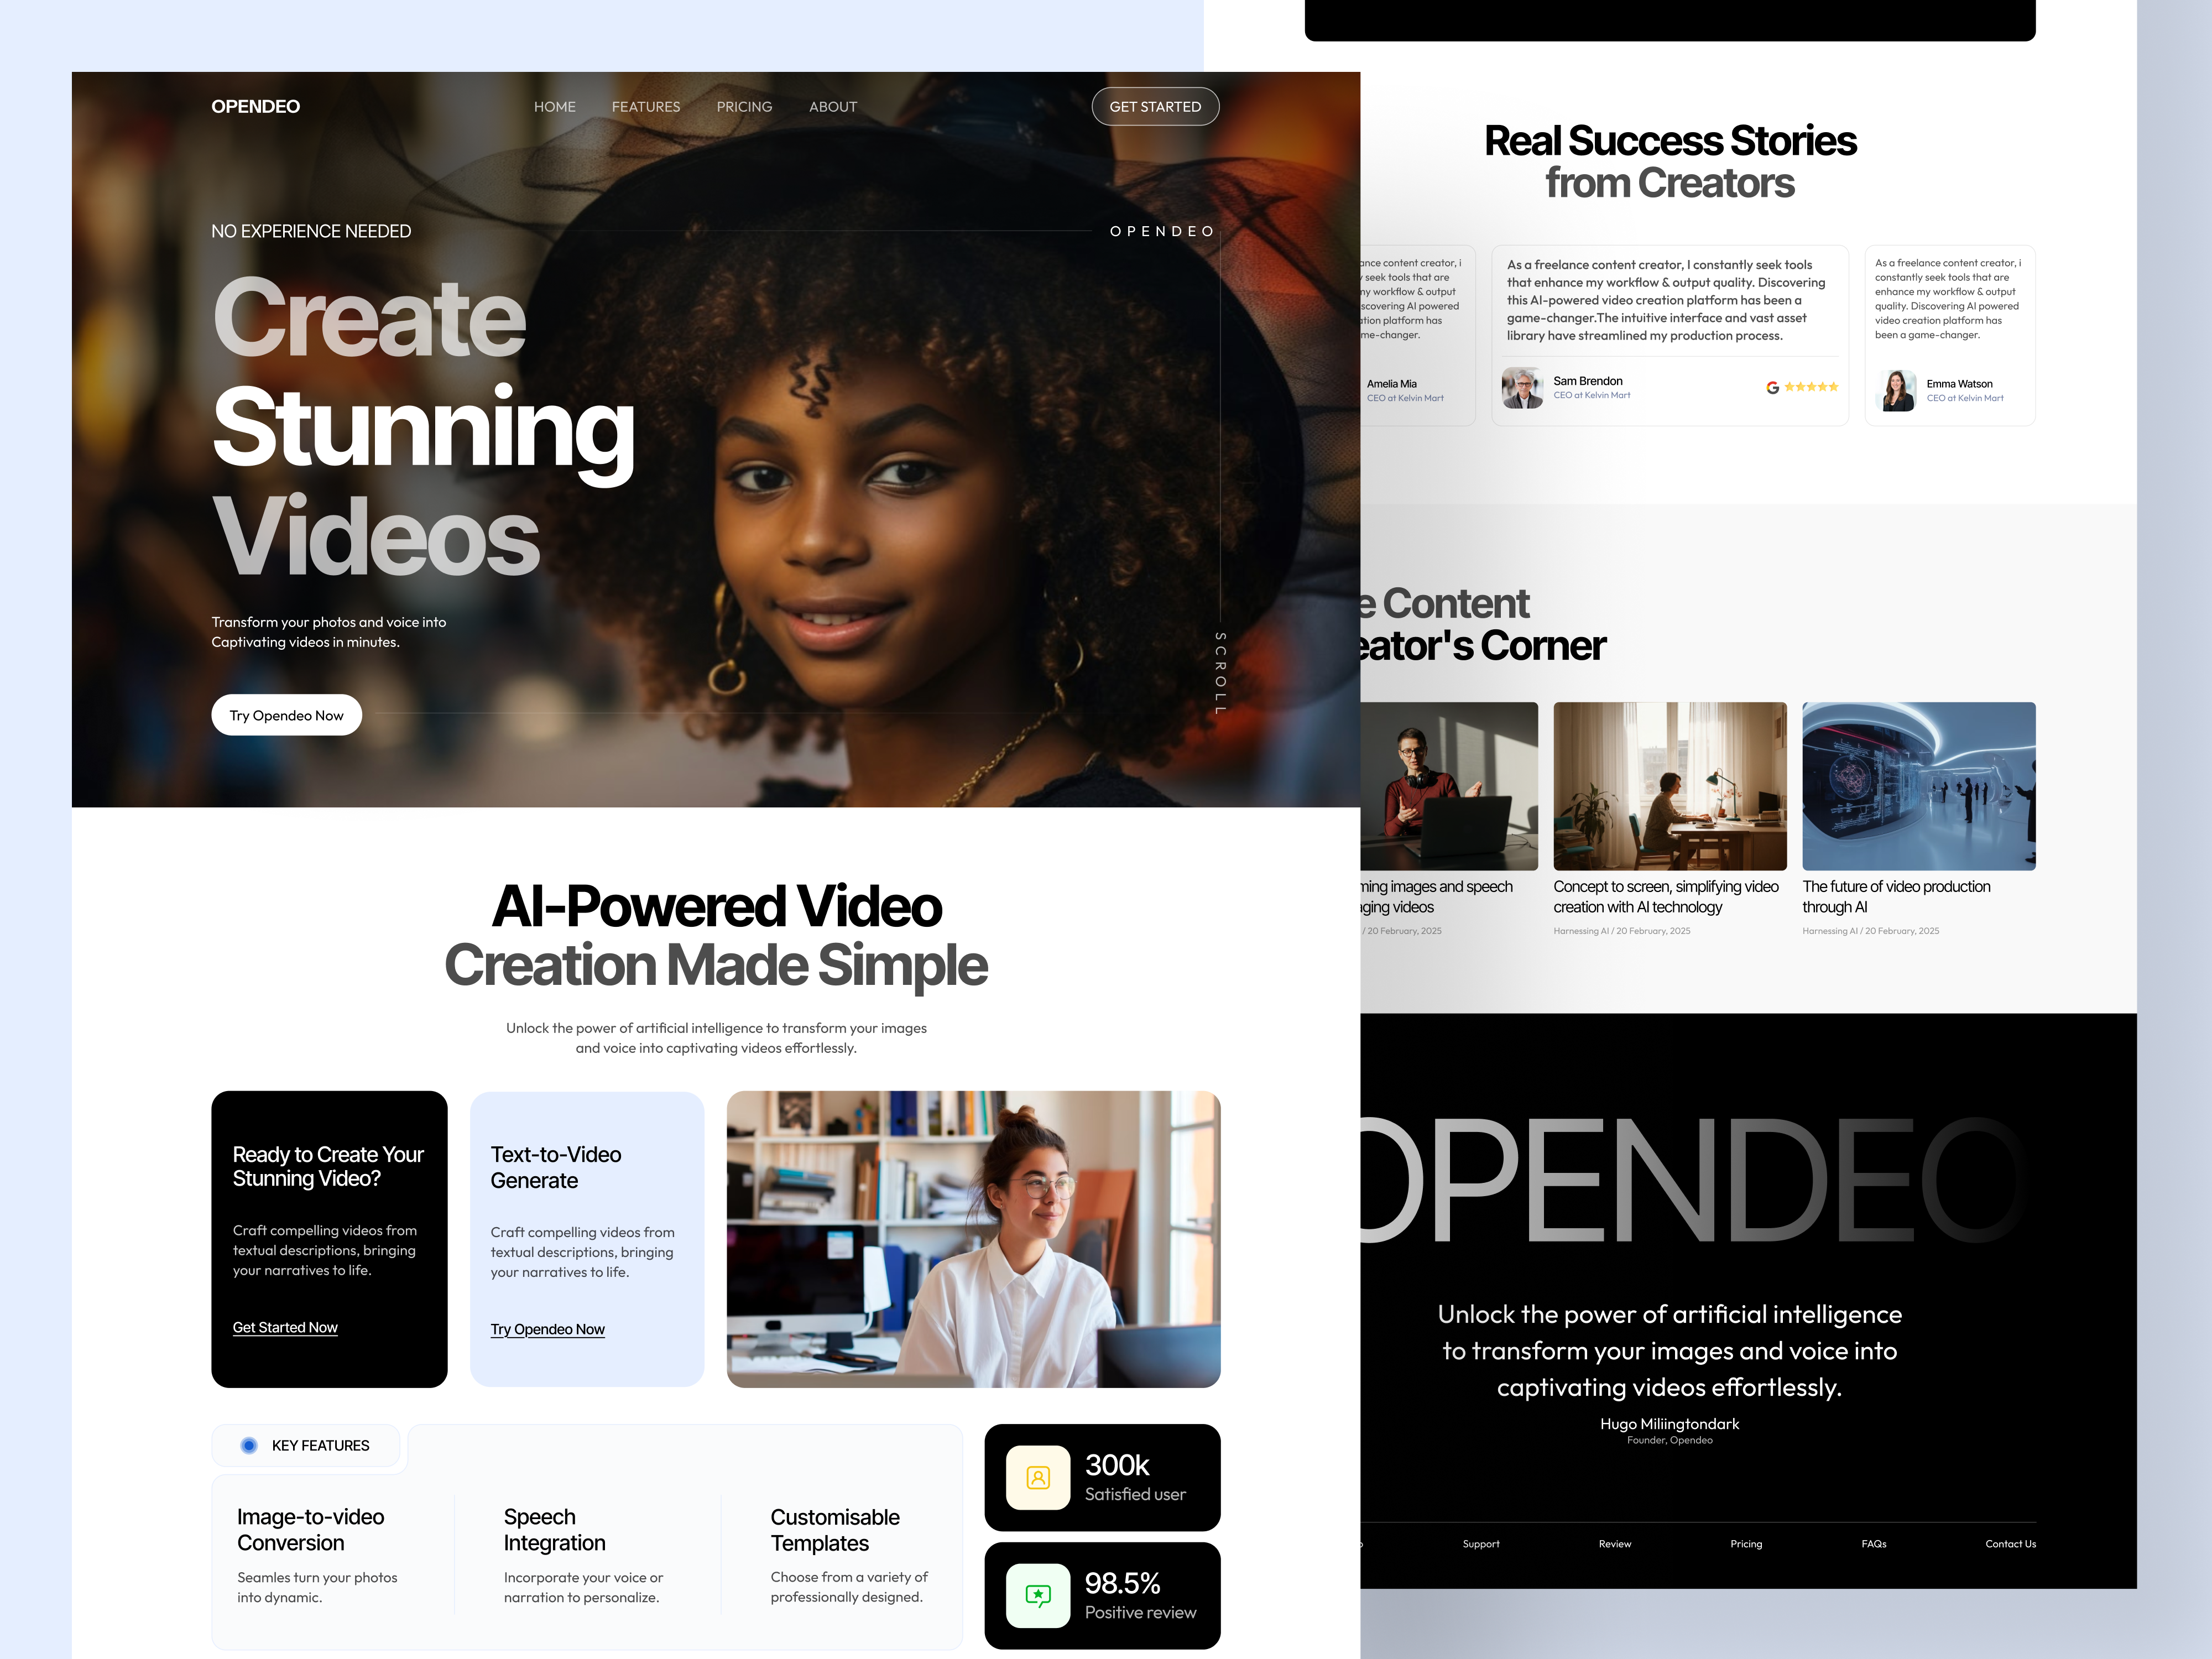
Task: Open the ABOUT page from the navigation
Action: tap(832, 106)
